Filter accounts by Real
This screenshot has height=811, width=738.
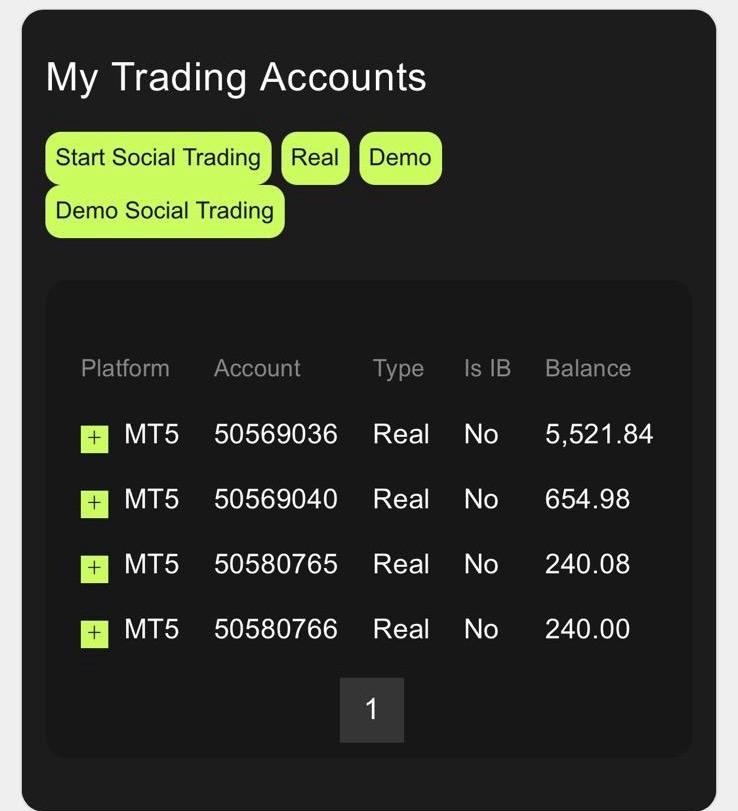click(315, 158)
